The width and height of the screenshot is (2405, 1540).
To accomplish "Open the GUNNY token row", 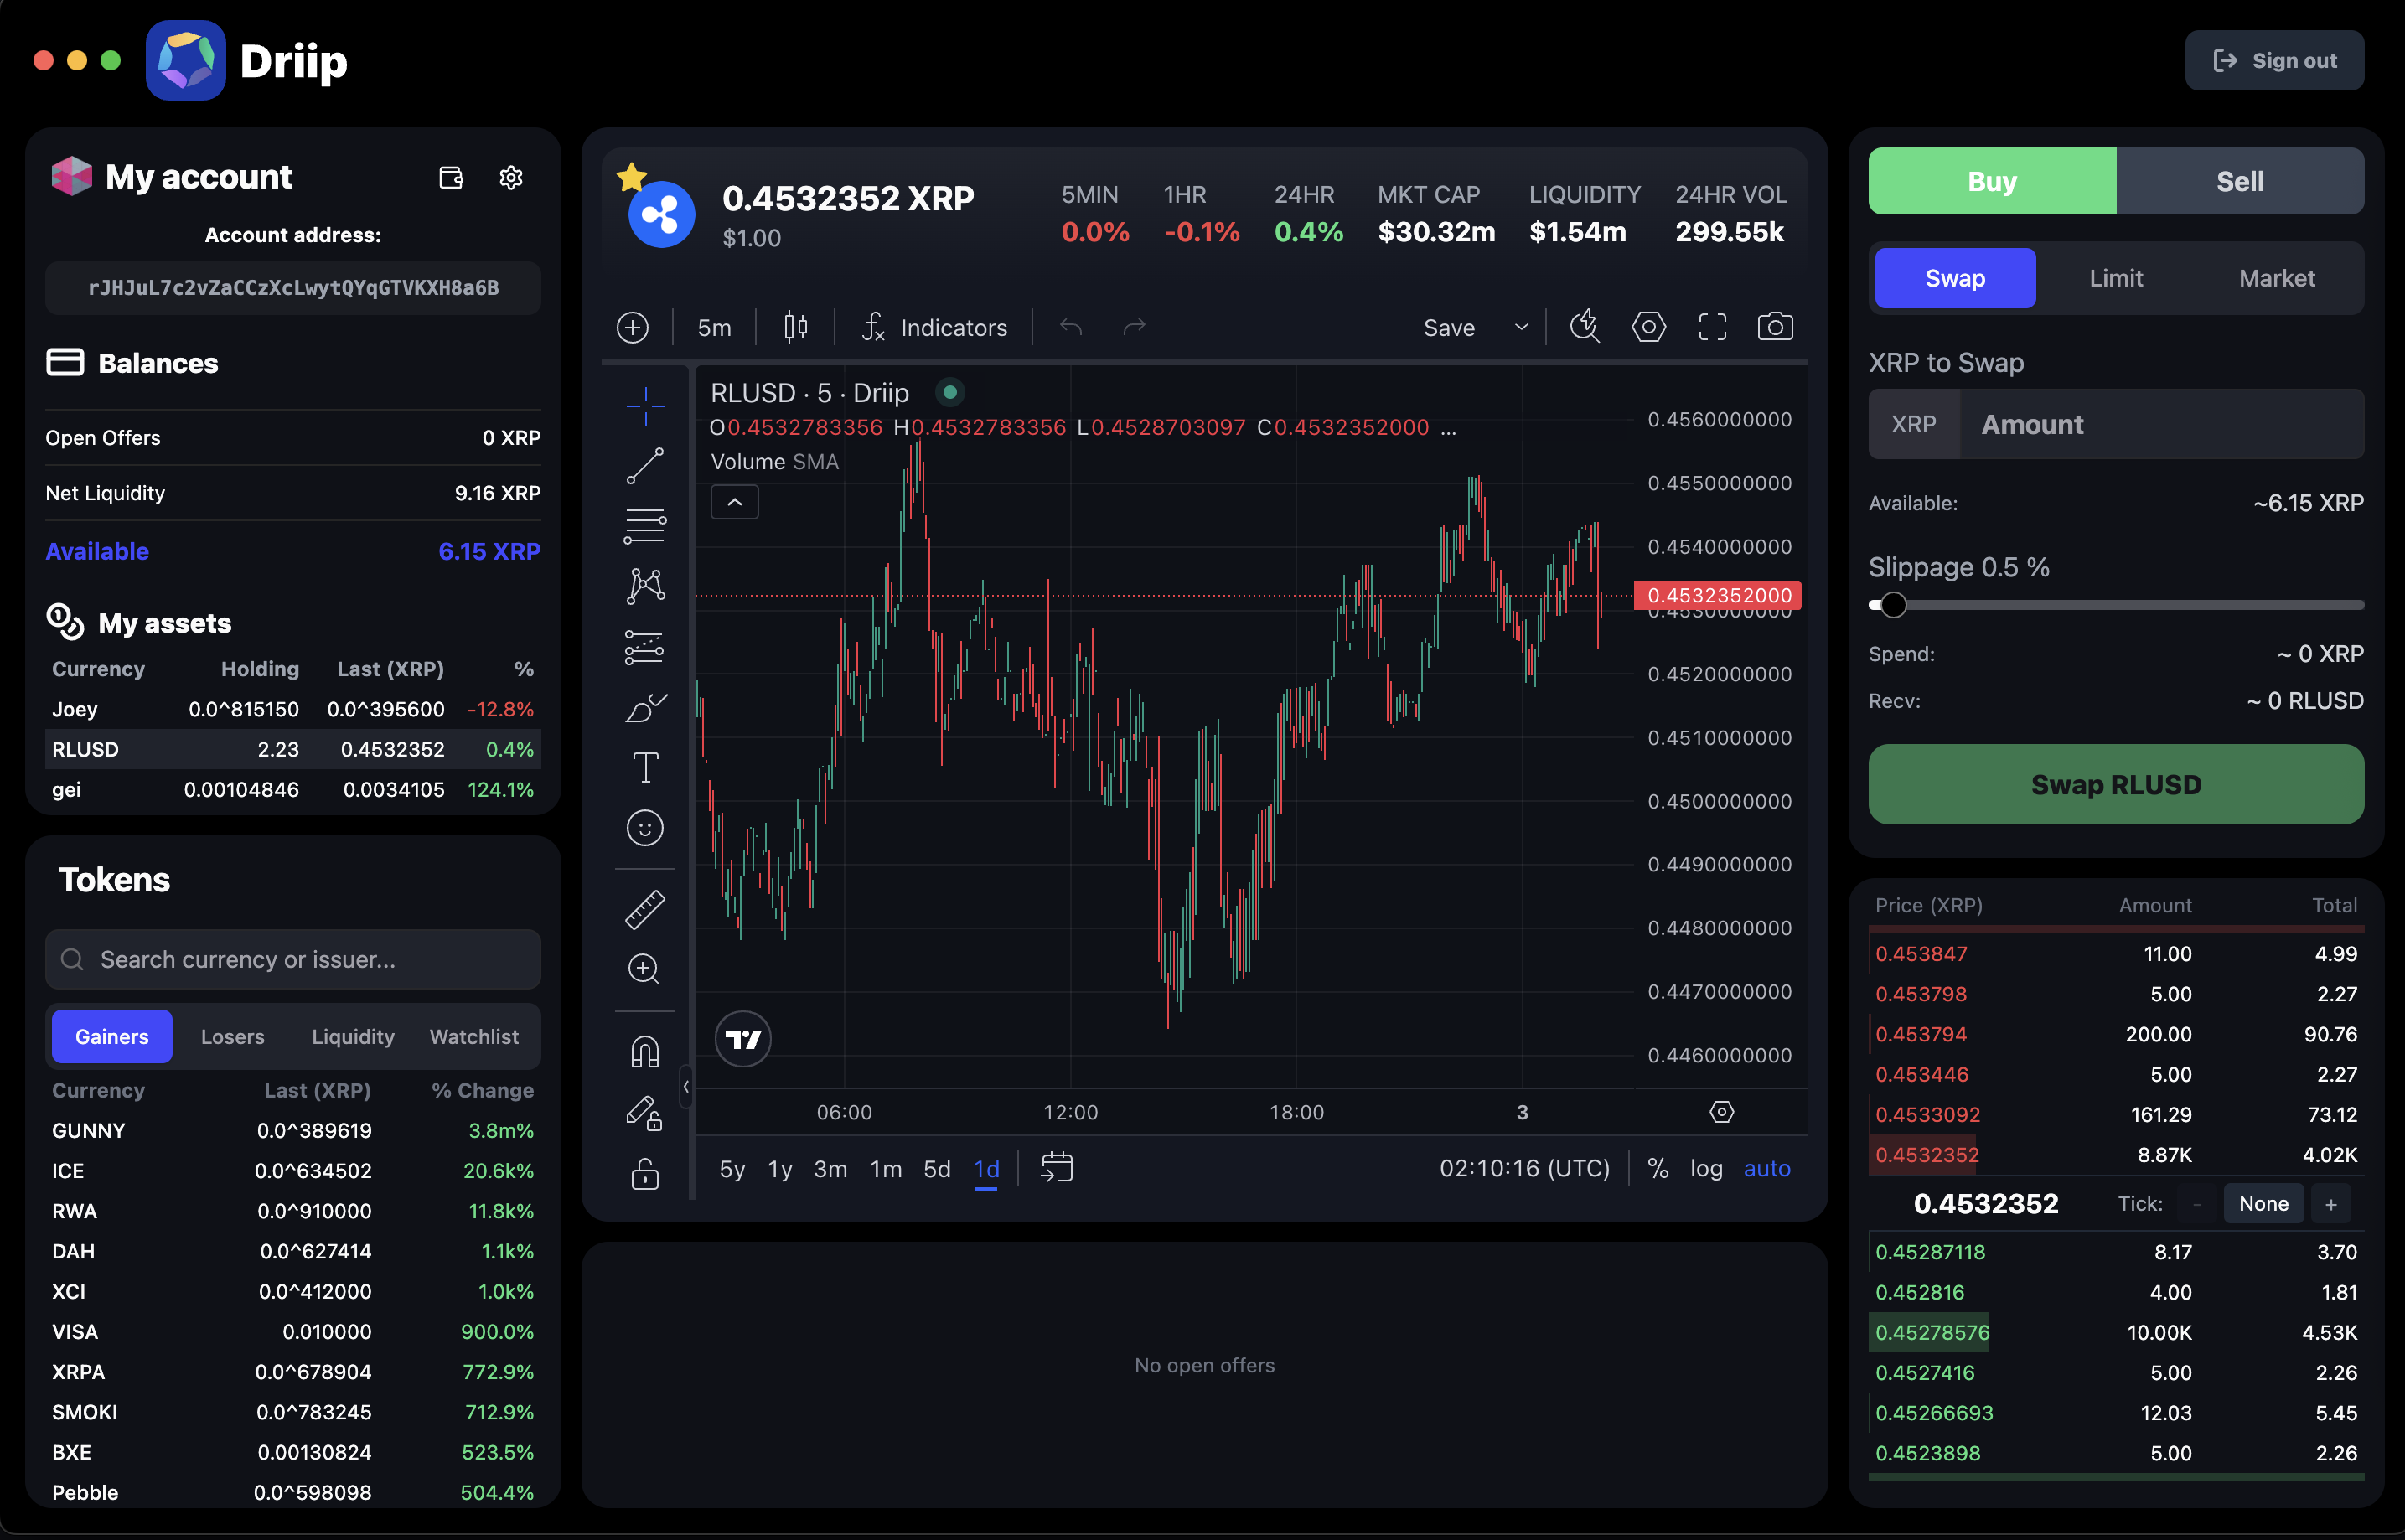I will click(x=293, y=1131).
